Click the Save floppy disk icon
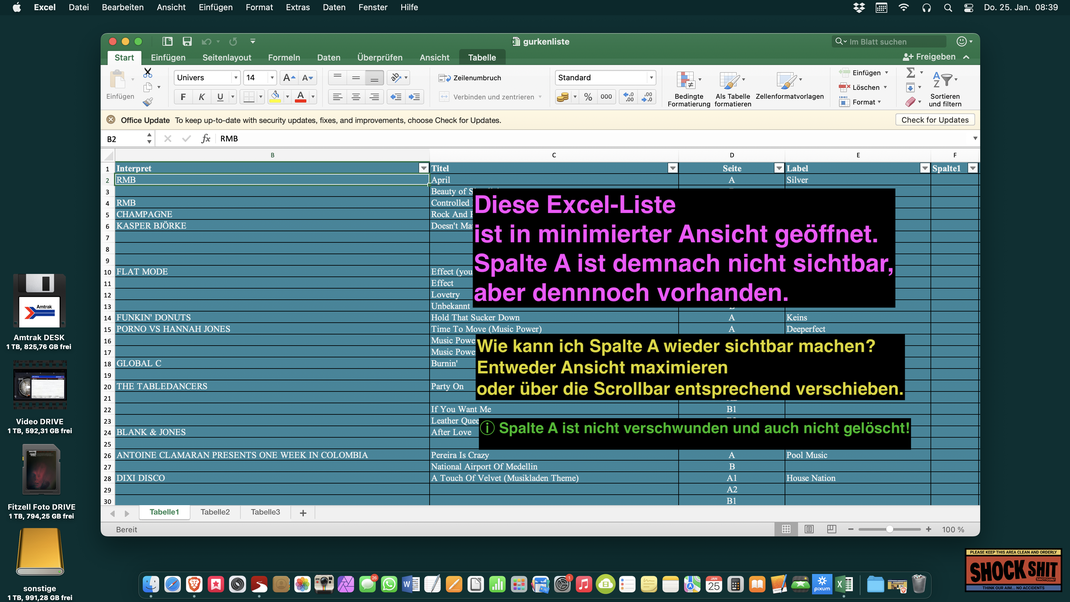This screenshot has width=1070, height=602. [x=187, y=42]
